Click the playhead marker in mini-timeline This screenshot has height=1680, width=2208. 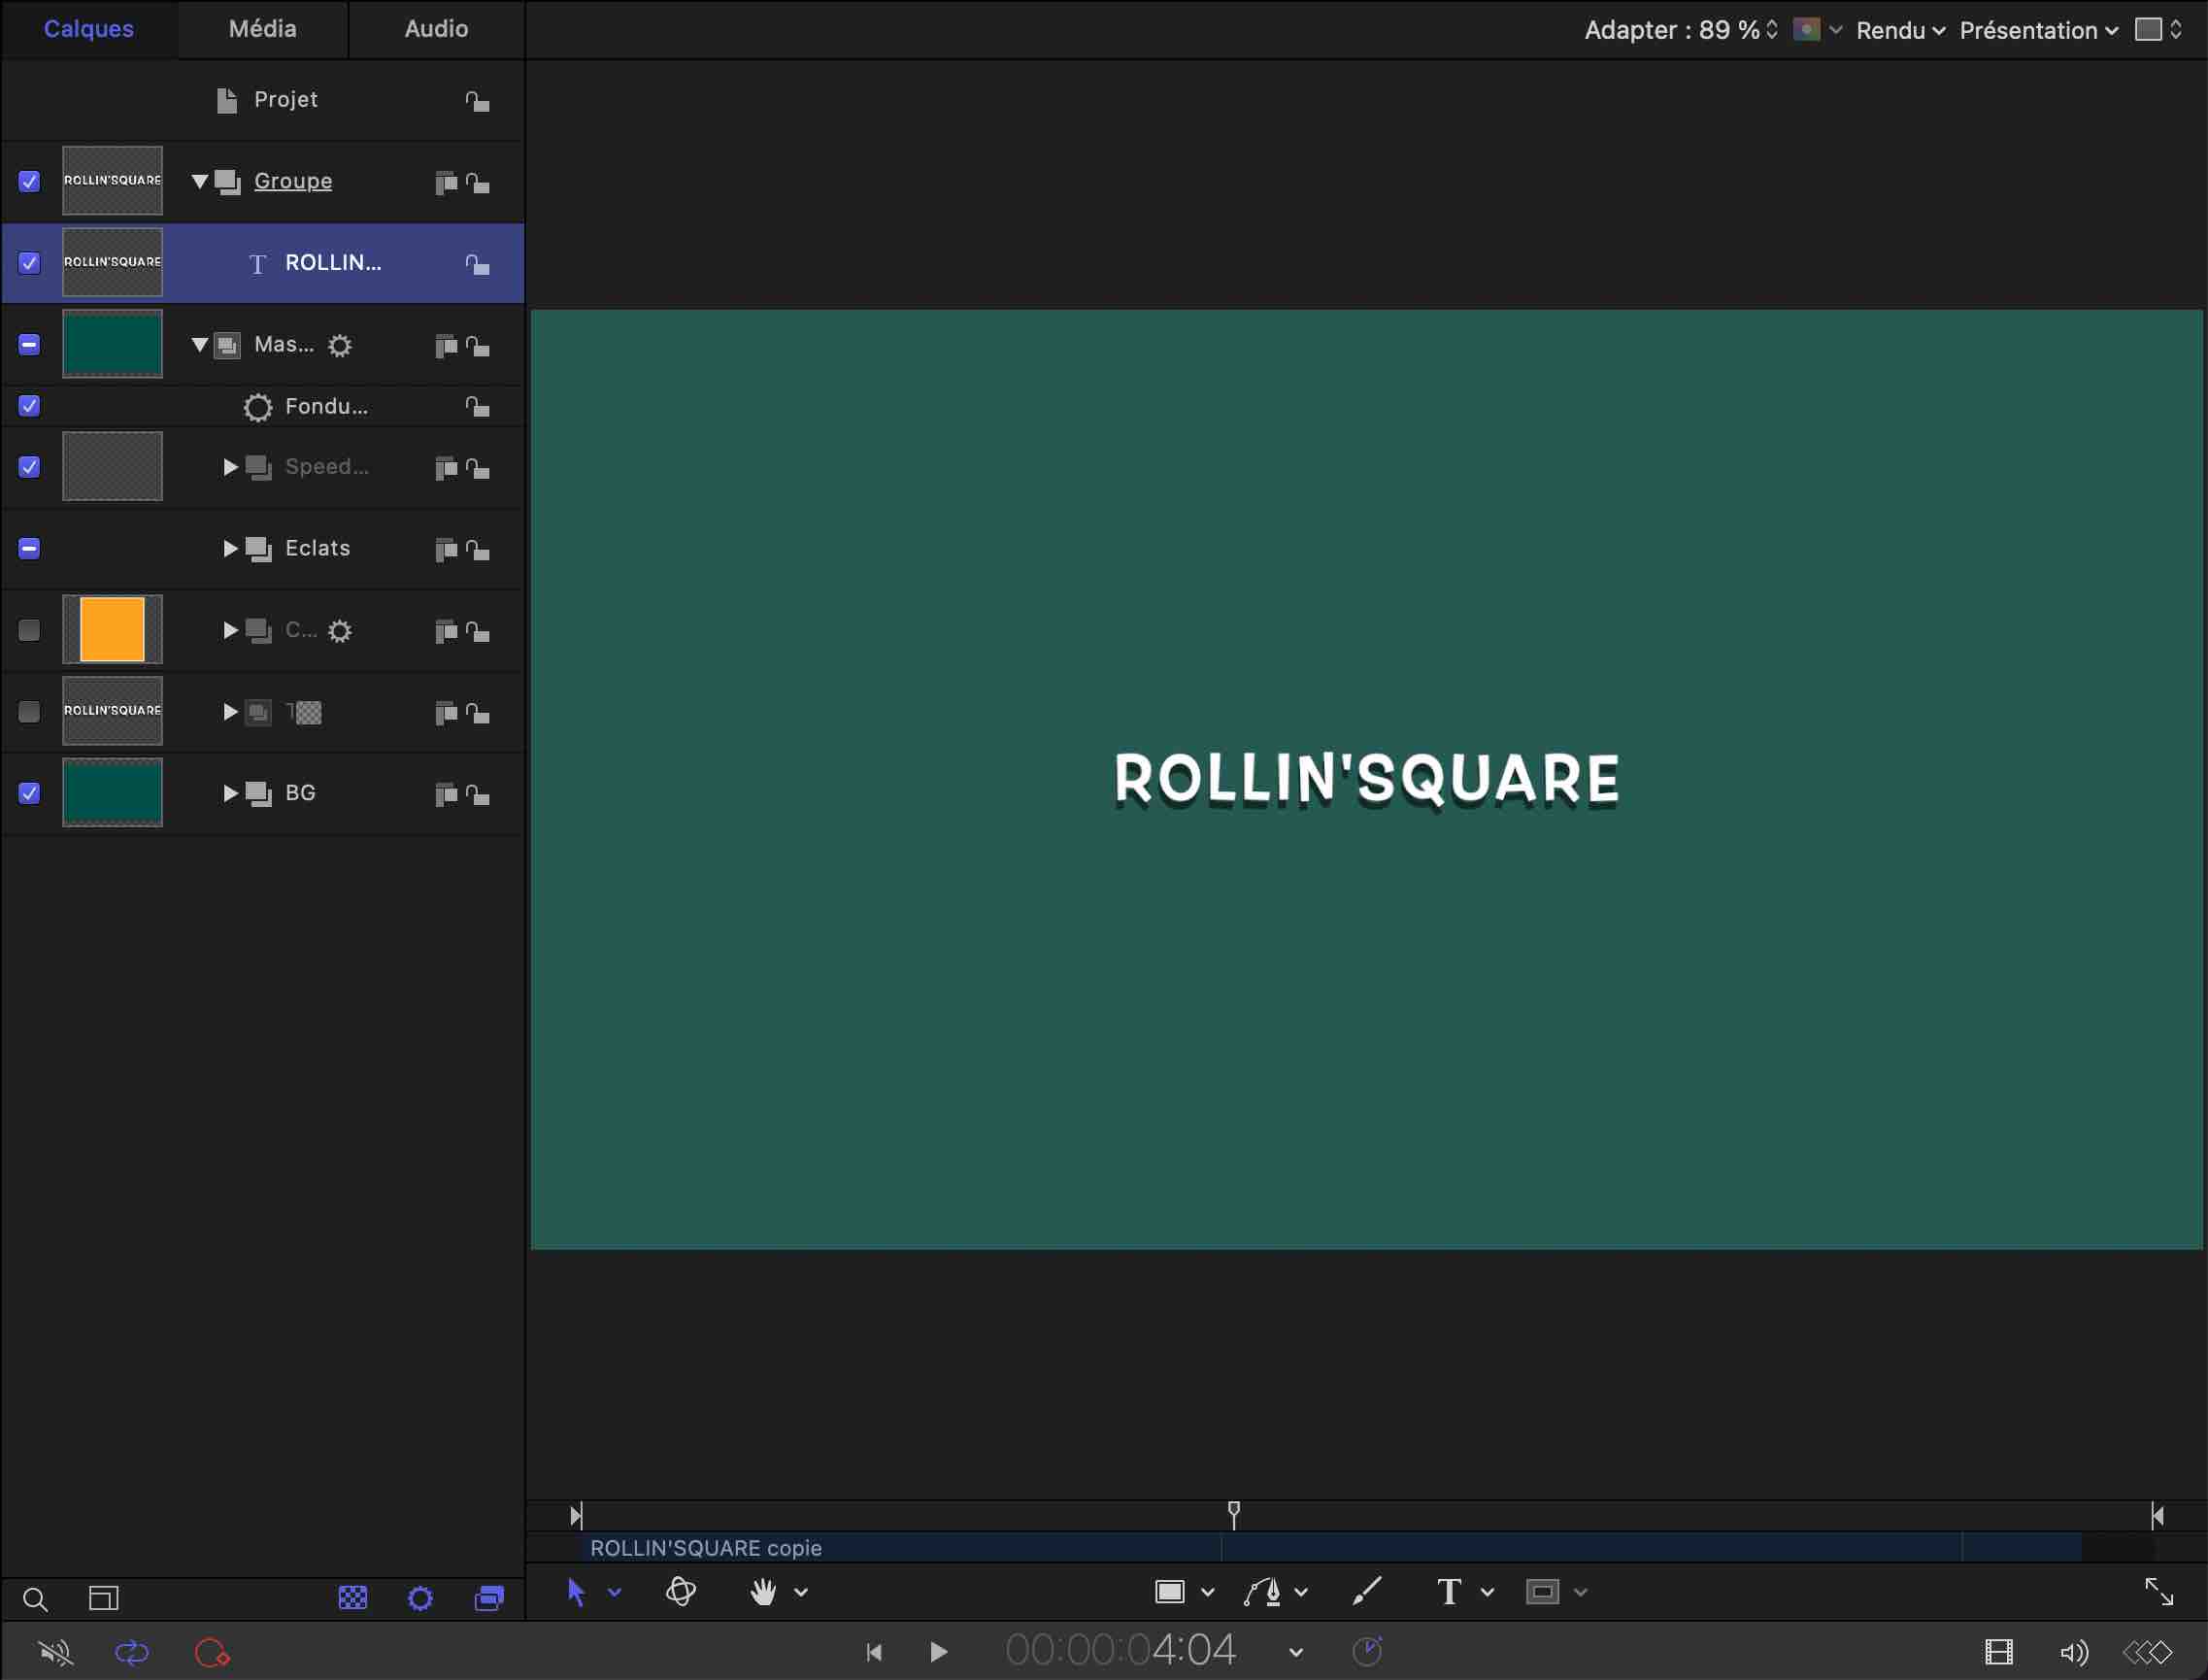point(1234,1514)
